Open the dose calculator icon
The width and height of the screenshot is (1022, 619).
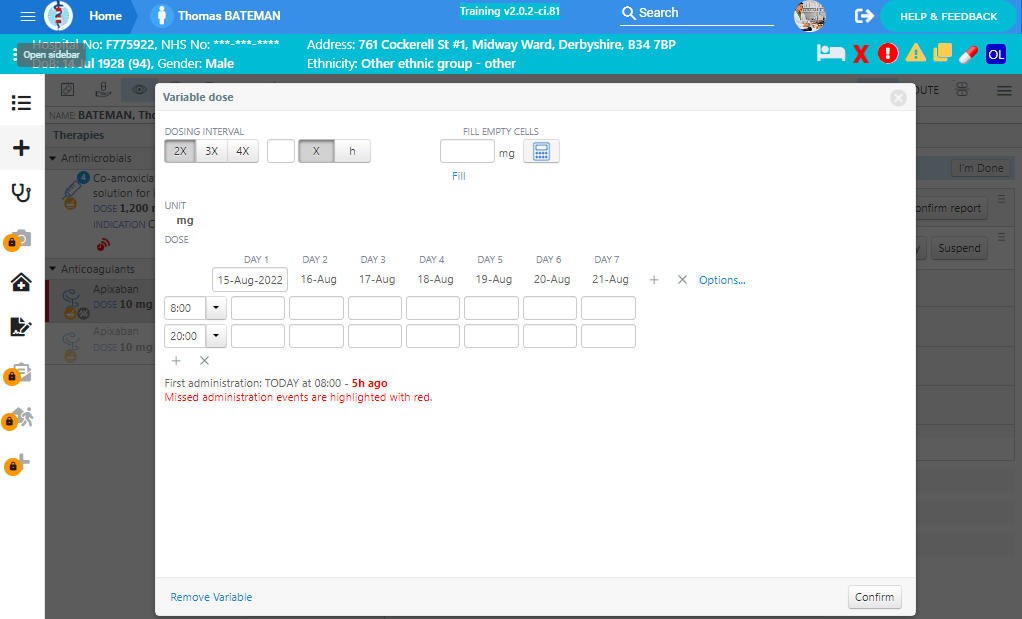pyautogui.click(x=541, y=151)
